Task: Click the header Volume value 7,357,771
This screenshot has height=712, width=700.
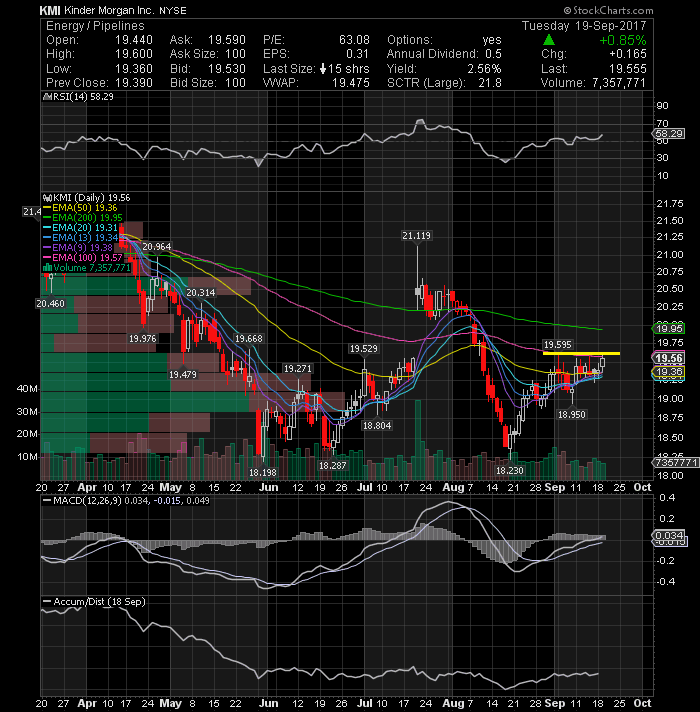Action: (x=618, y=83)
